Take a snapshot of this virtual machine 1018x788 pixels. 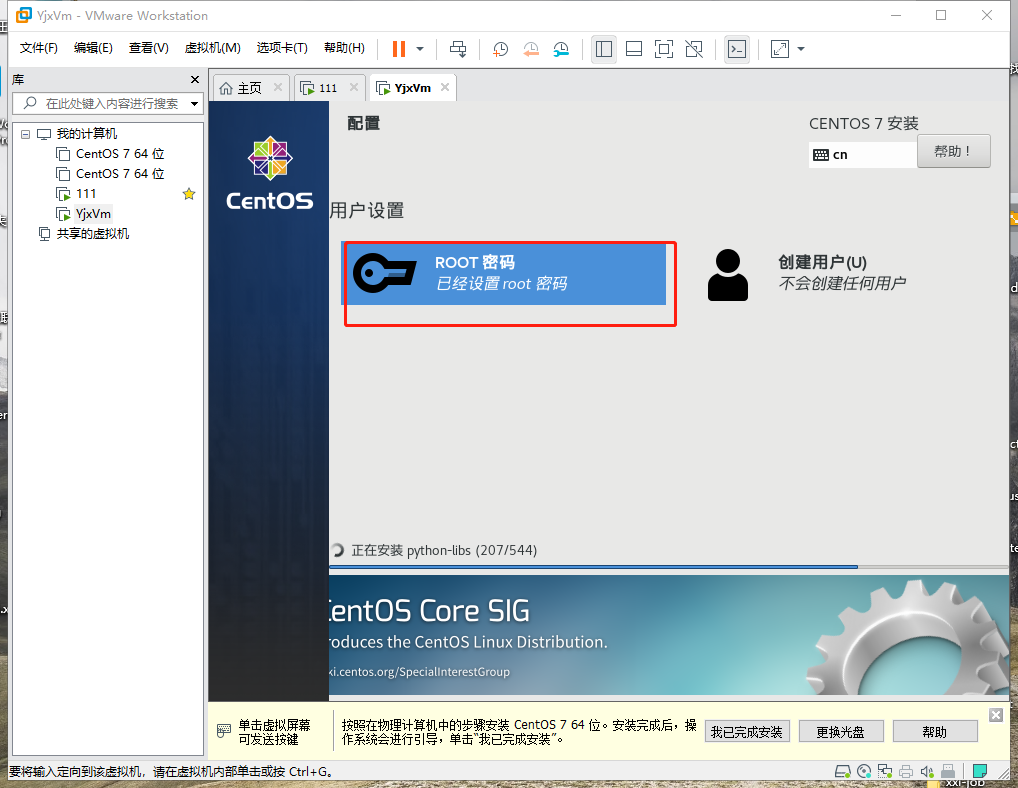click(500, 49)
